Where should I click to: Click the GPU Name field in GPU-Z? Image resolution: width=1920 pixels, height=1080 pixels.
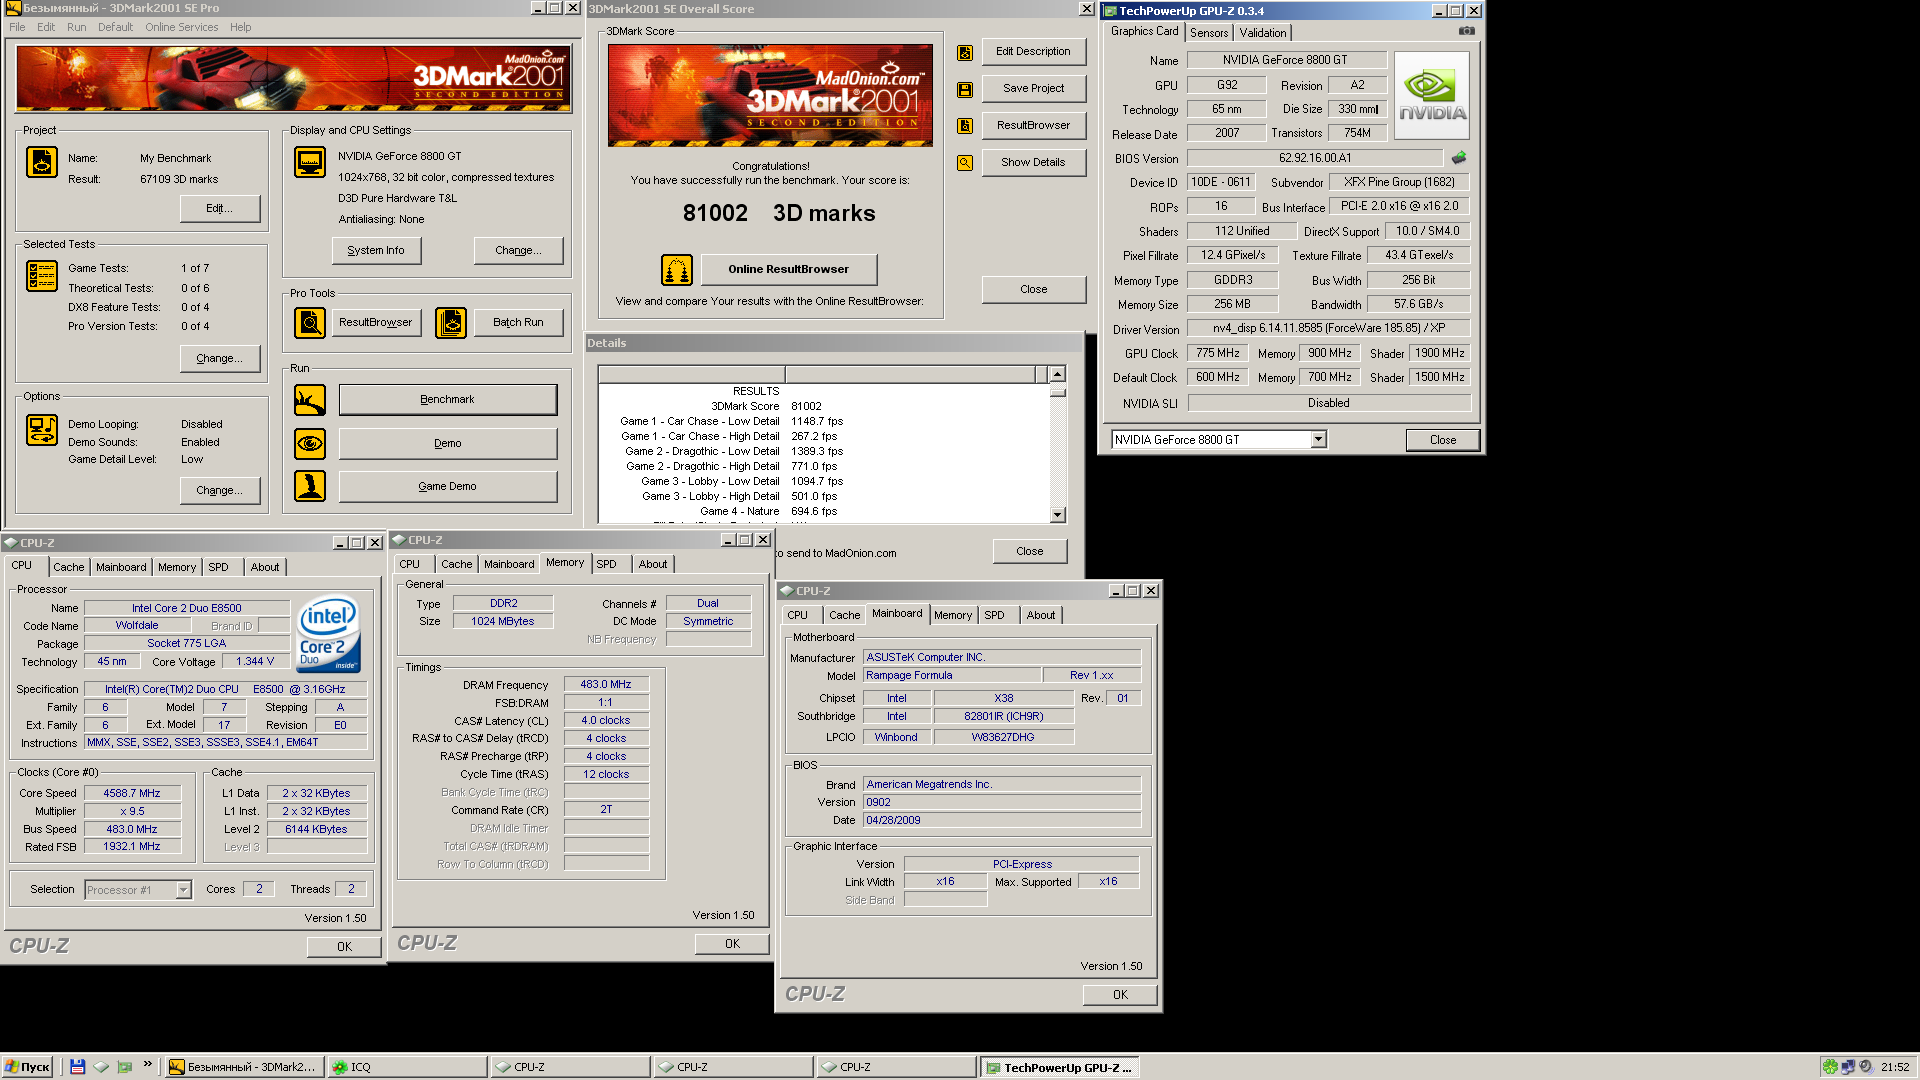coord(1286,60)
